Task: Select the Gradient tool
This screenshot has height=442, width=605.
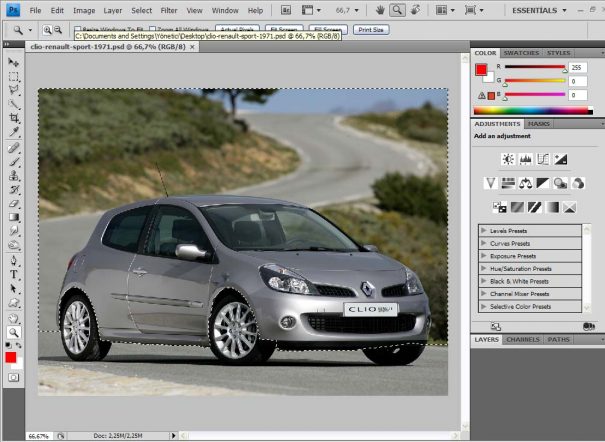Action: (14, 217)
